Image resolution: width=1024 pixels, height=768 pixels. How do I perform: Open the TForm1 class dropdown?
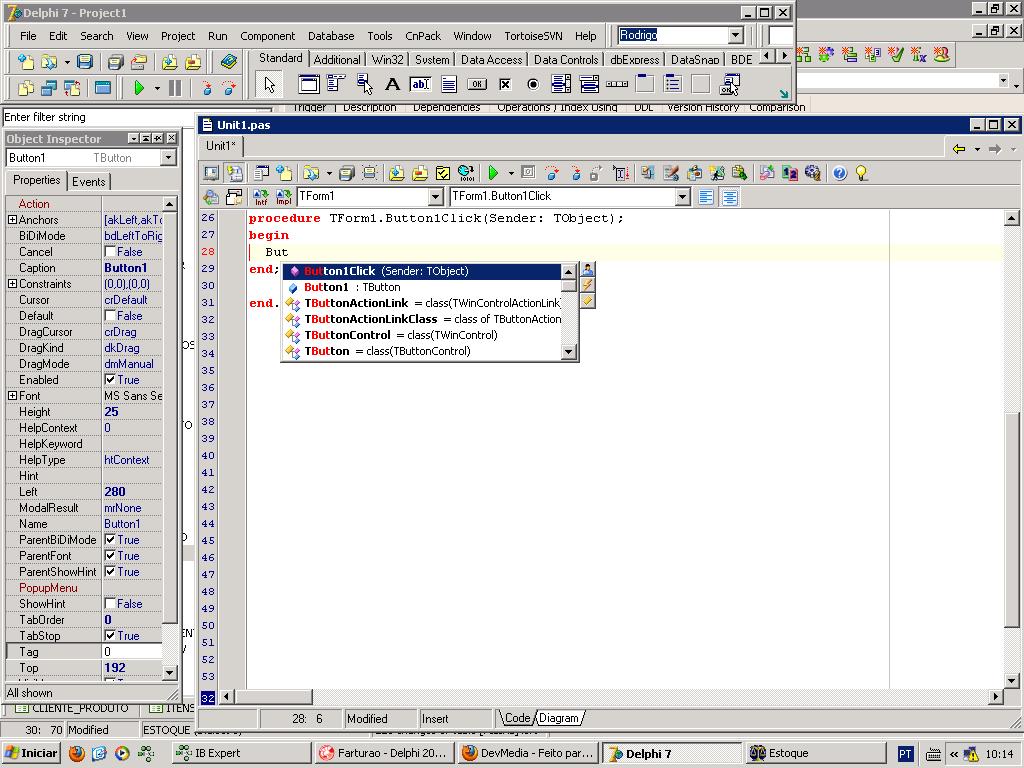pos(435,197)
